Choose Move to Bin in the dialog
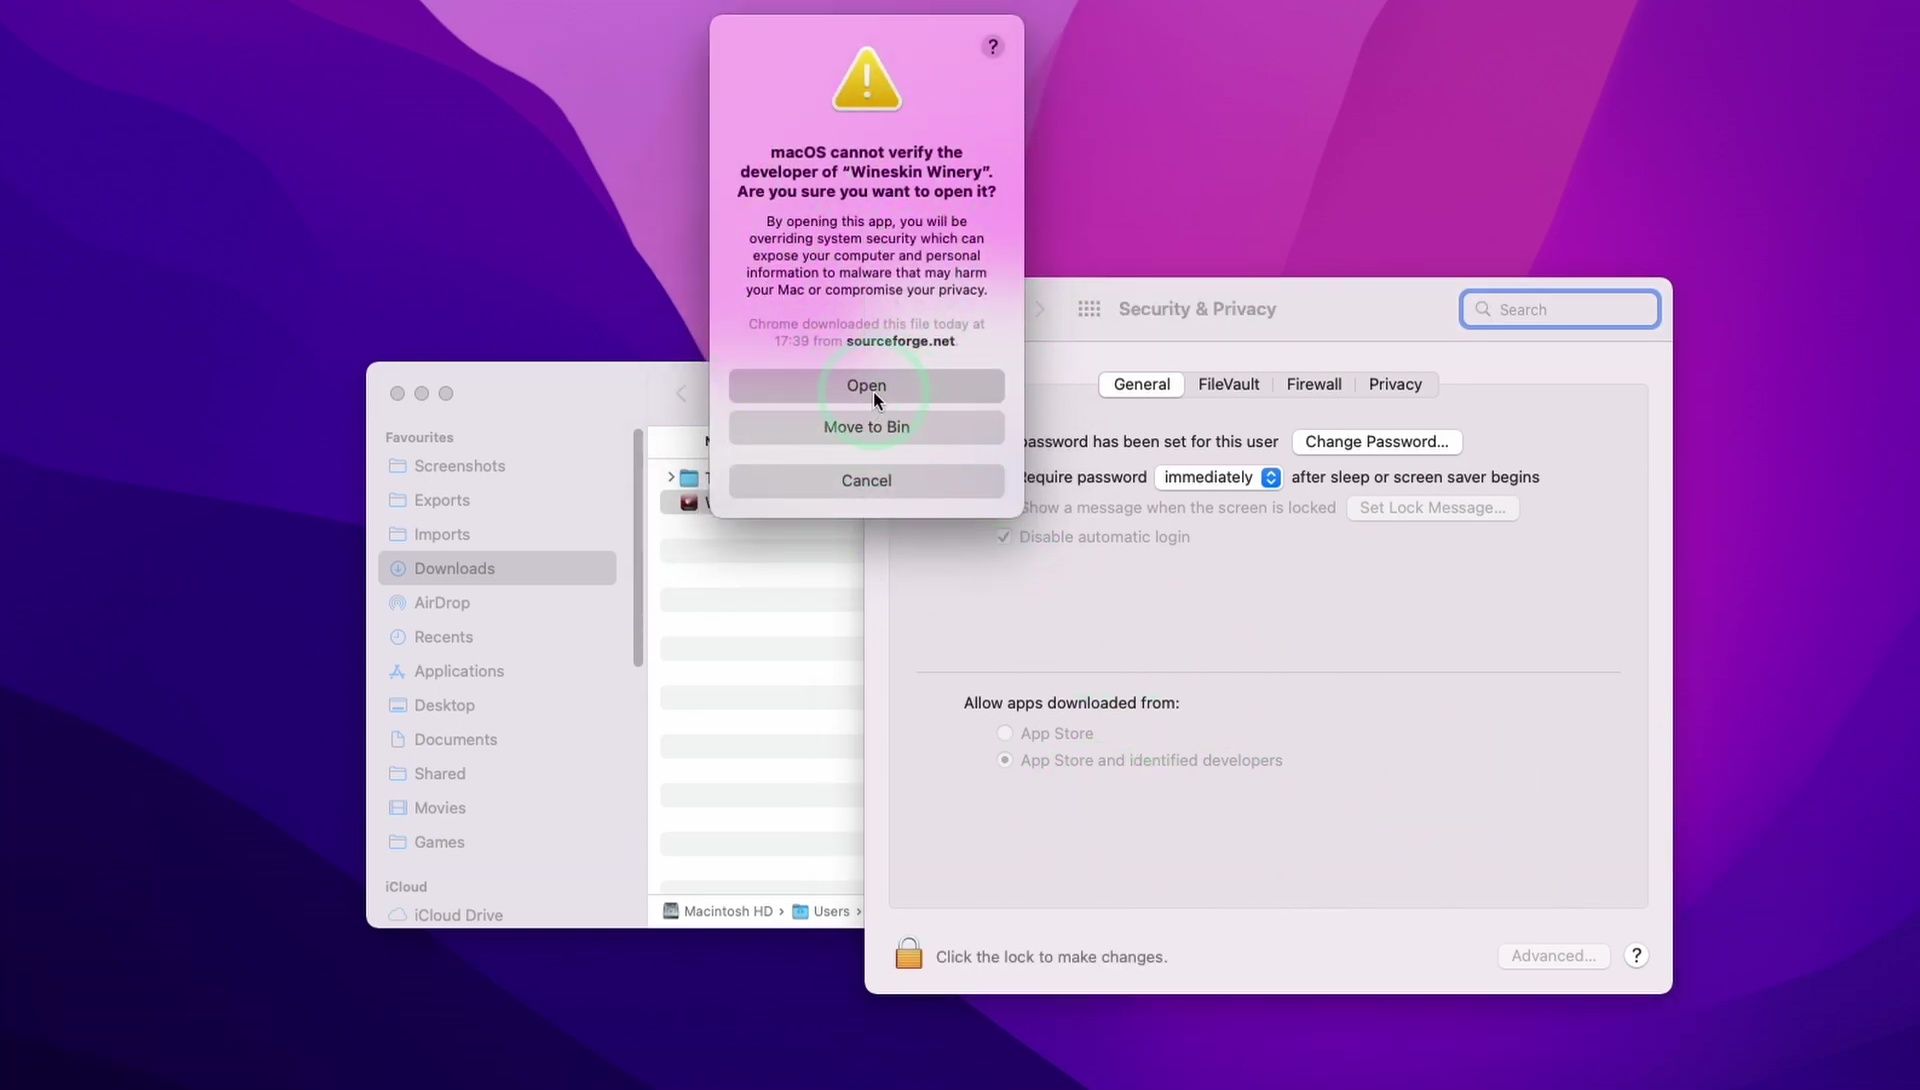Image resolution: width=1920 pixels, height=1090 pixels. 866,427
